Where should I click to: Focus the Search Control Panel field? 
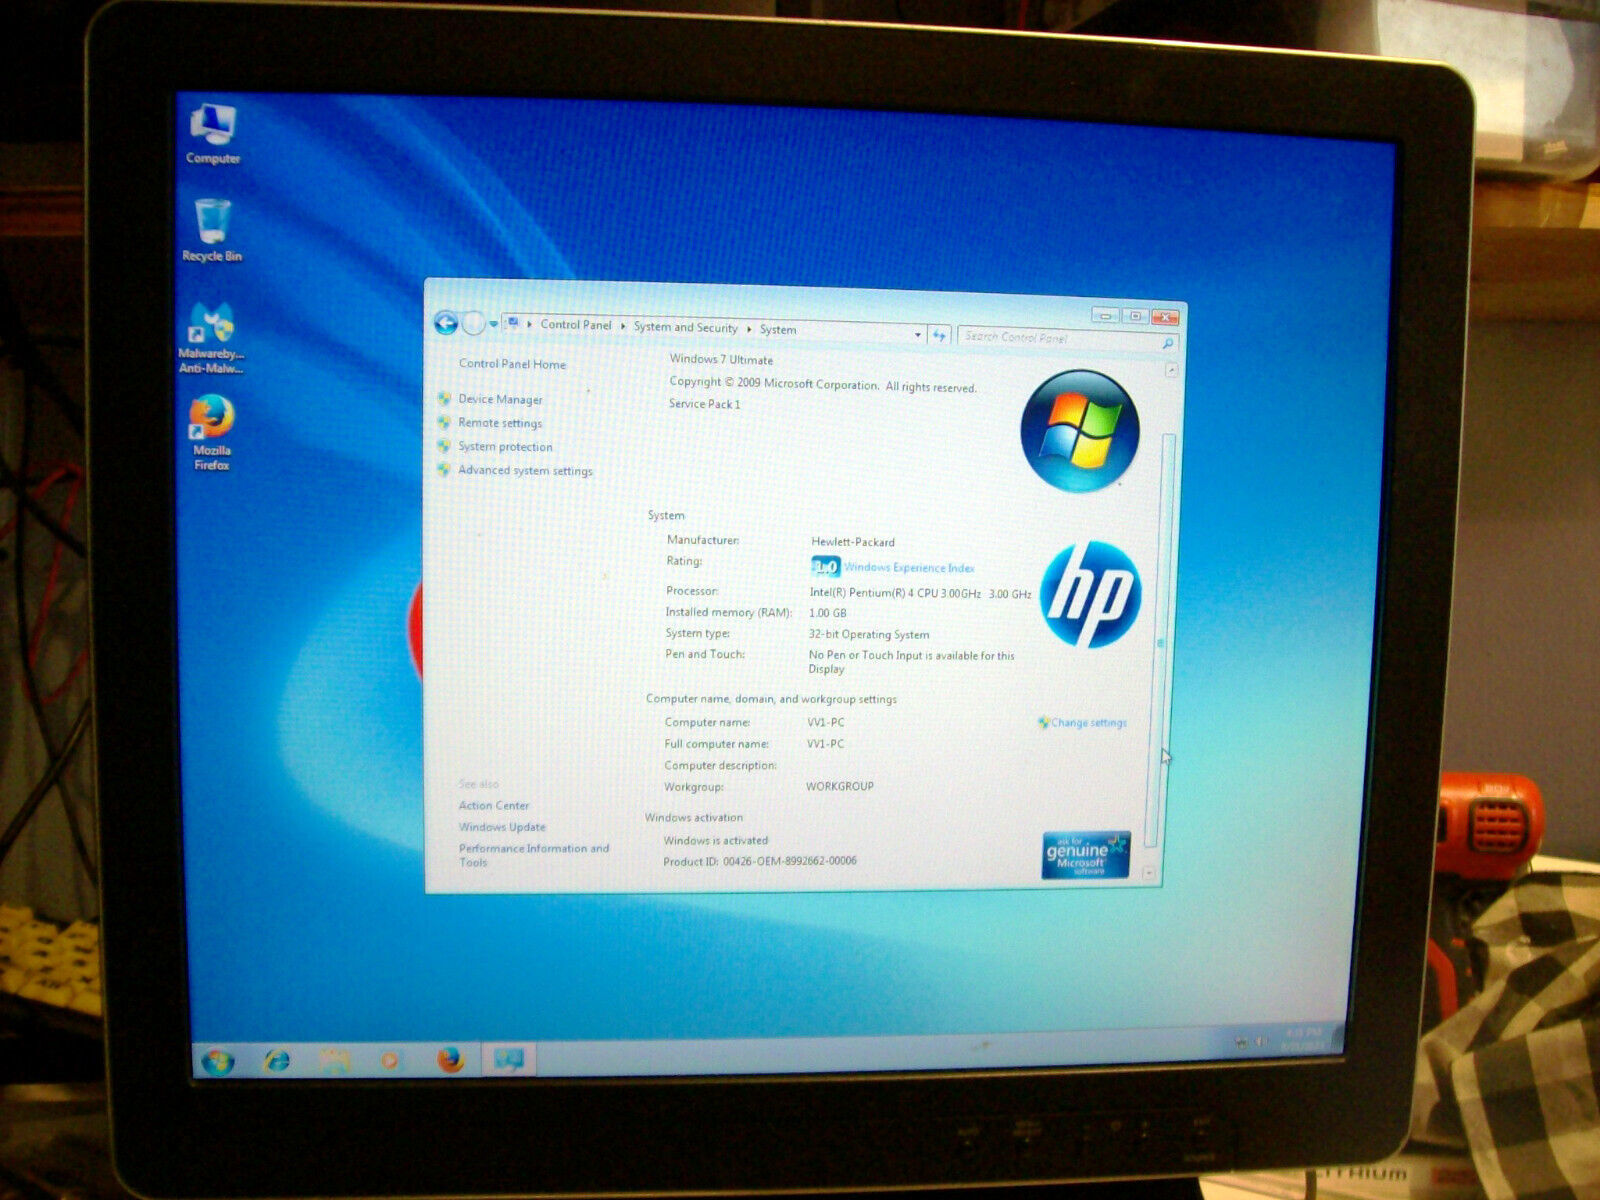(1067, 339)
